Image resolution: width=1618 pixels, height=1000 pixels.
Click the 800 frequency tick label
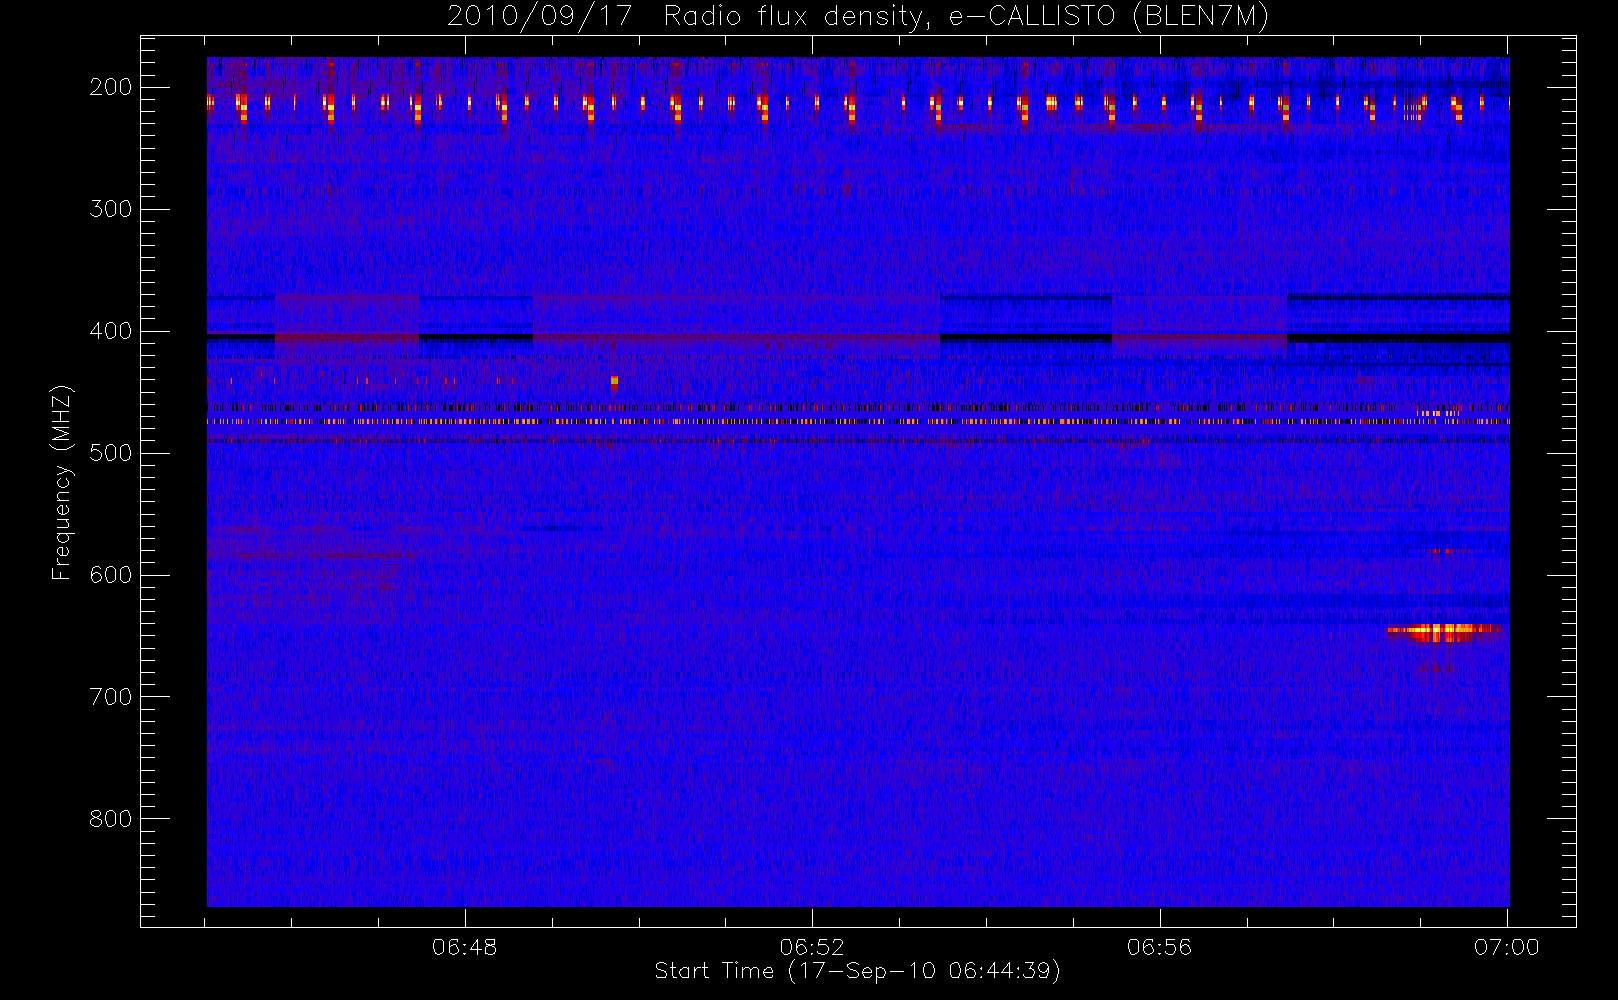(x=111, y=819)
